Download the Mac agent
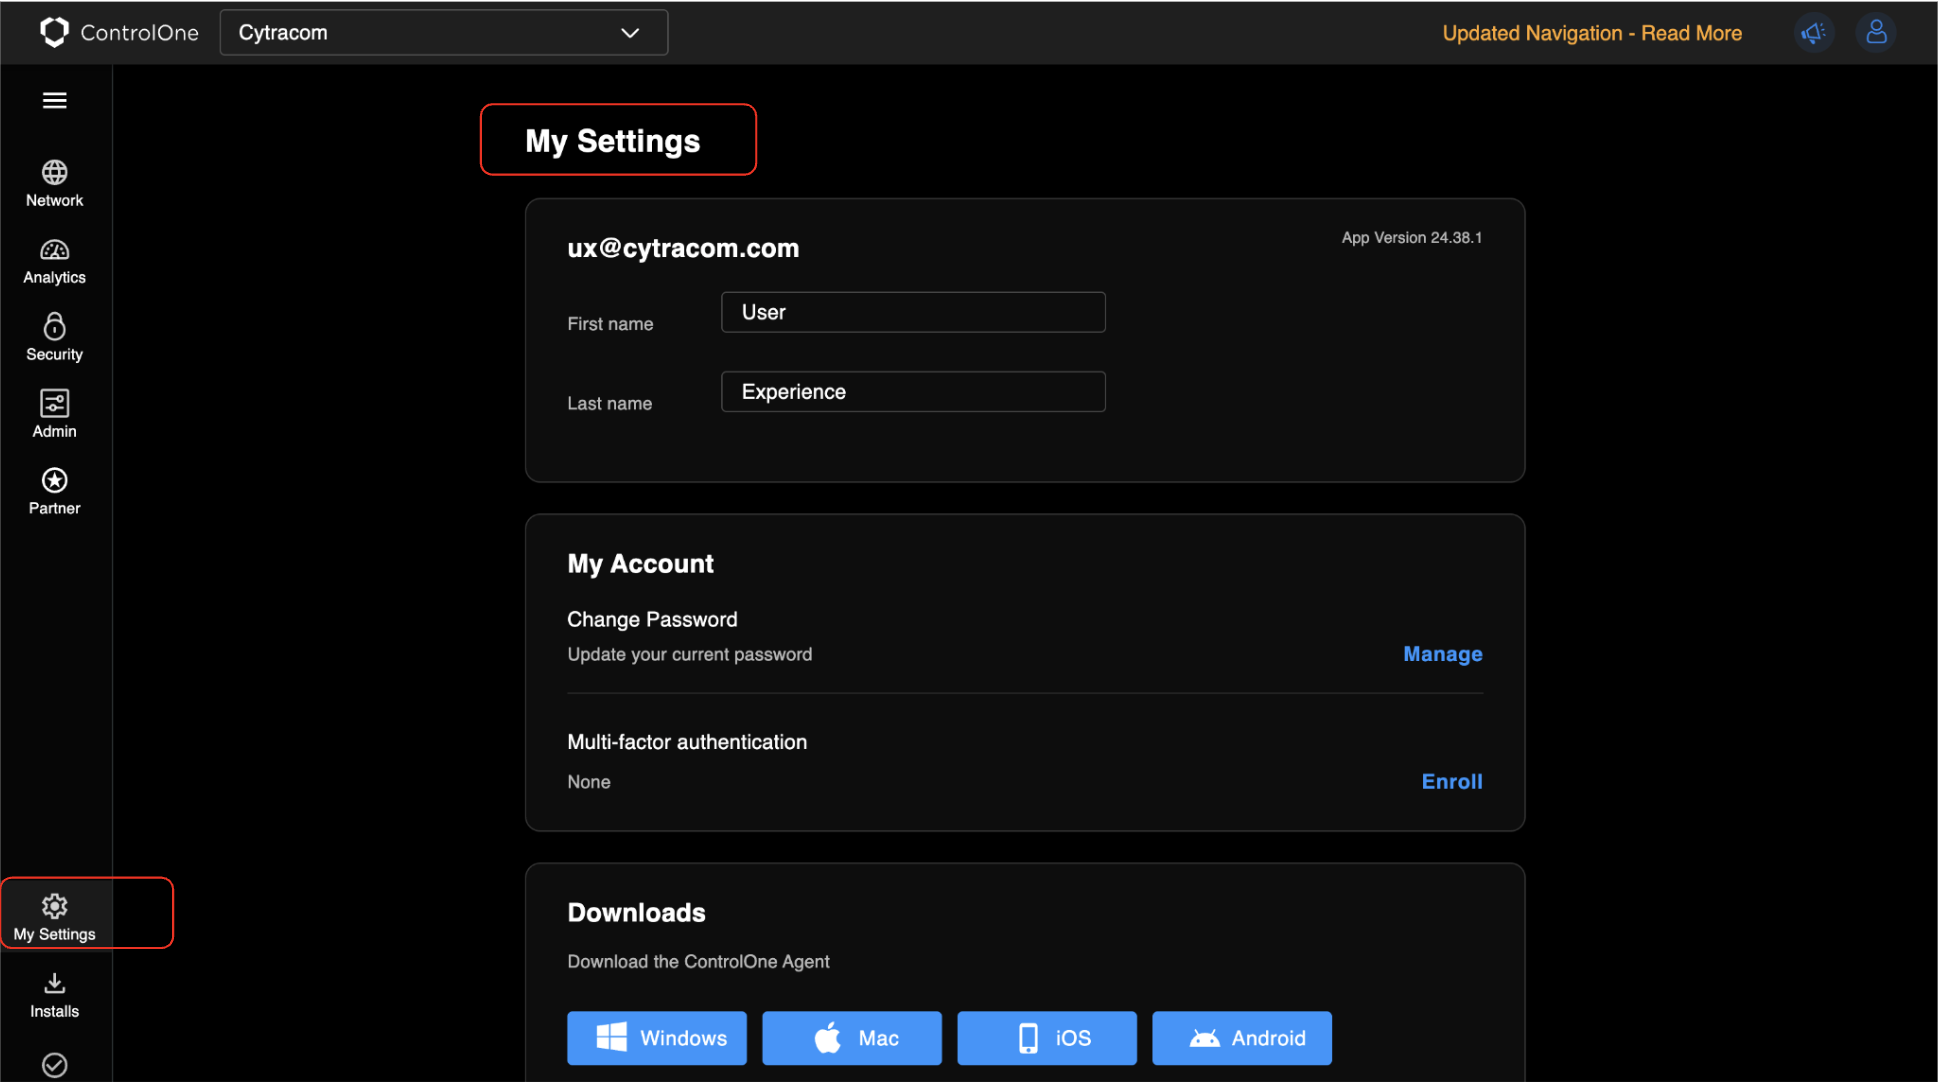The image size is (1942, 1086). click(x=853, y=1040)
